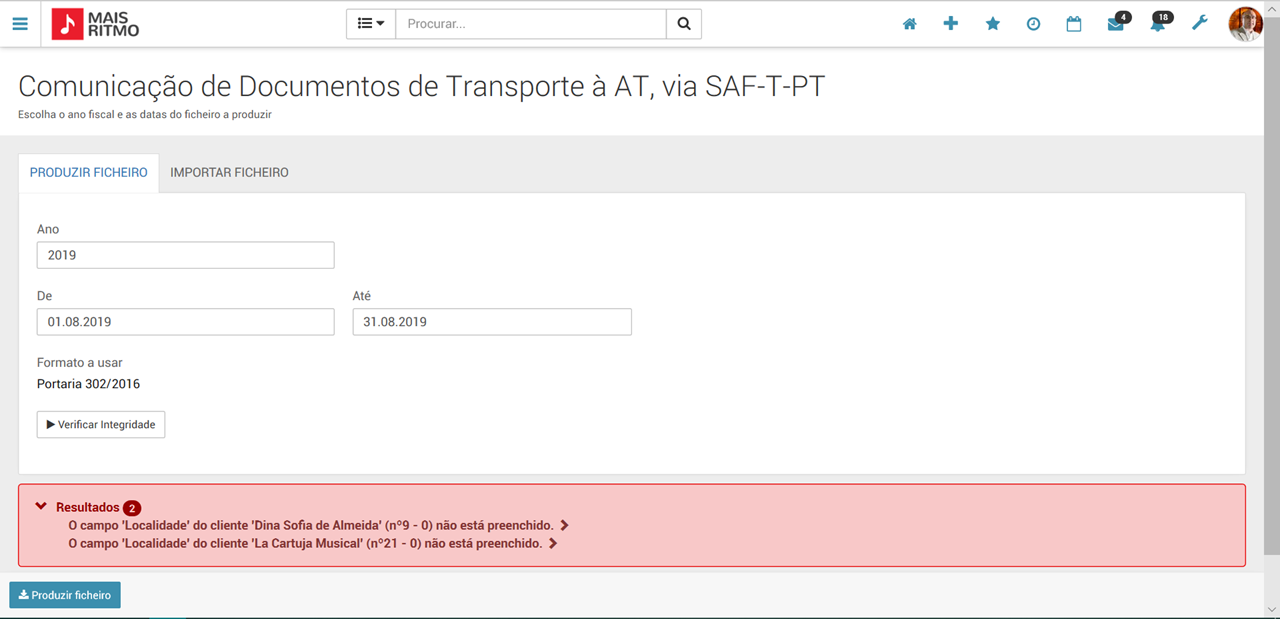Screen dimensions: 1280x619
Task: Click the search magnifier button
Action: [x=684, y=24]
